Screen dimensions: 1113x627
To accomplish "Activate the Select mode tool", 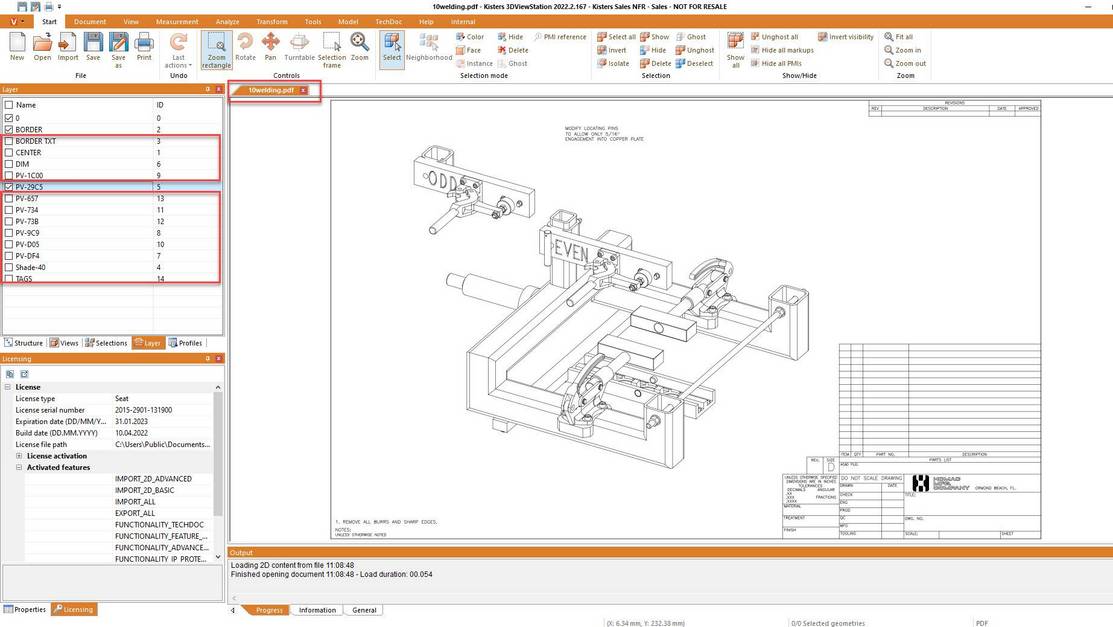I will (392, 48).
